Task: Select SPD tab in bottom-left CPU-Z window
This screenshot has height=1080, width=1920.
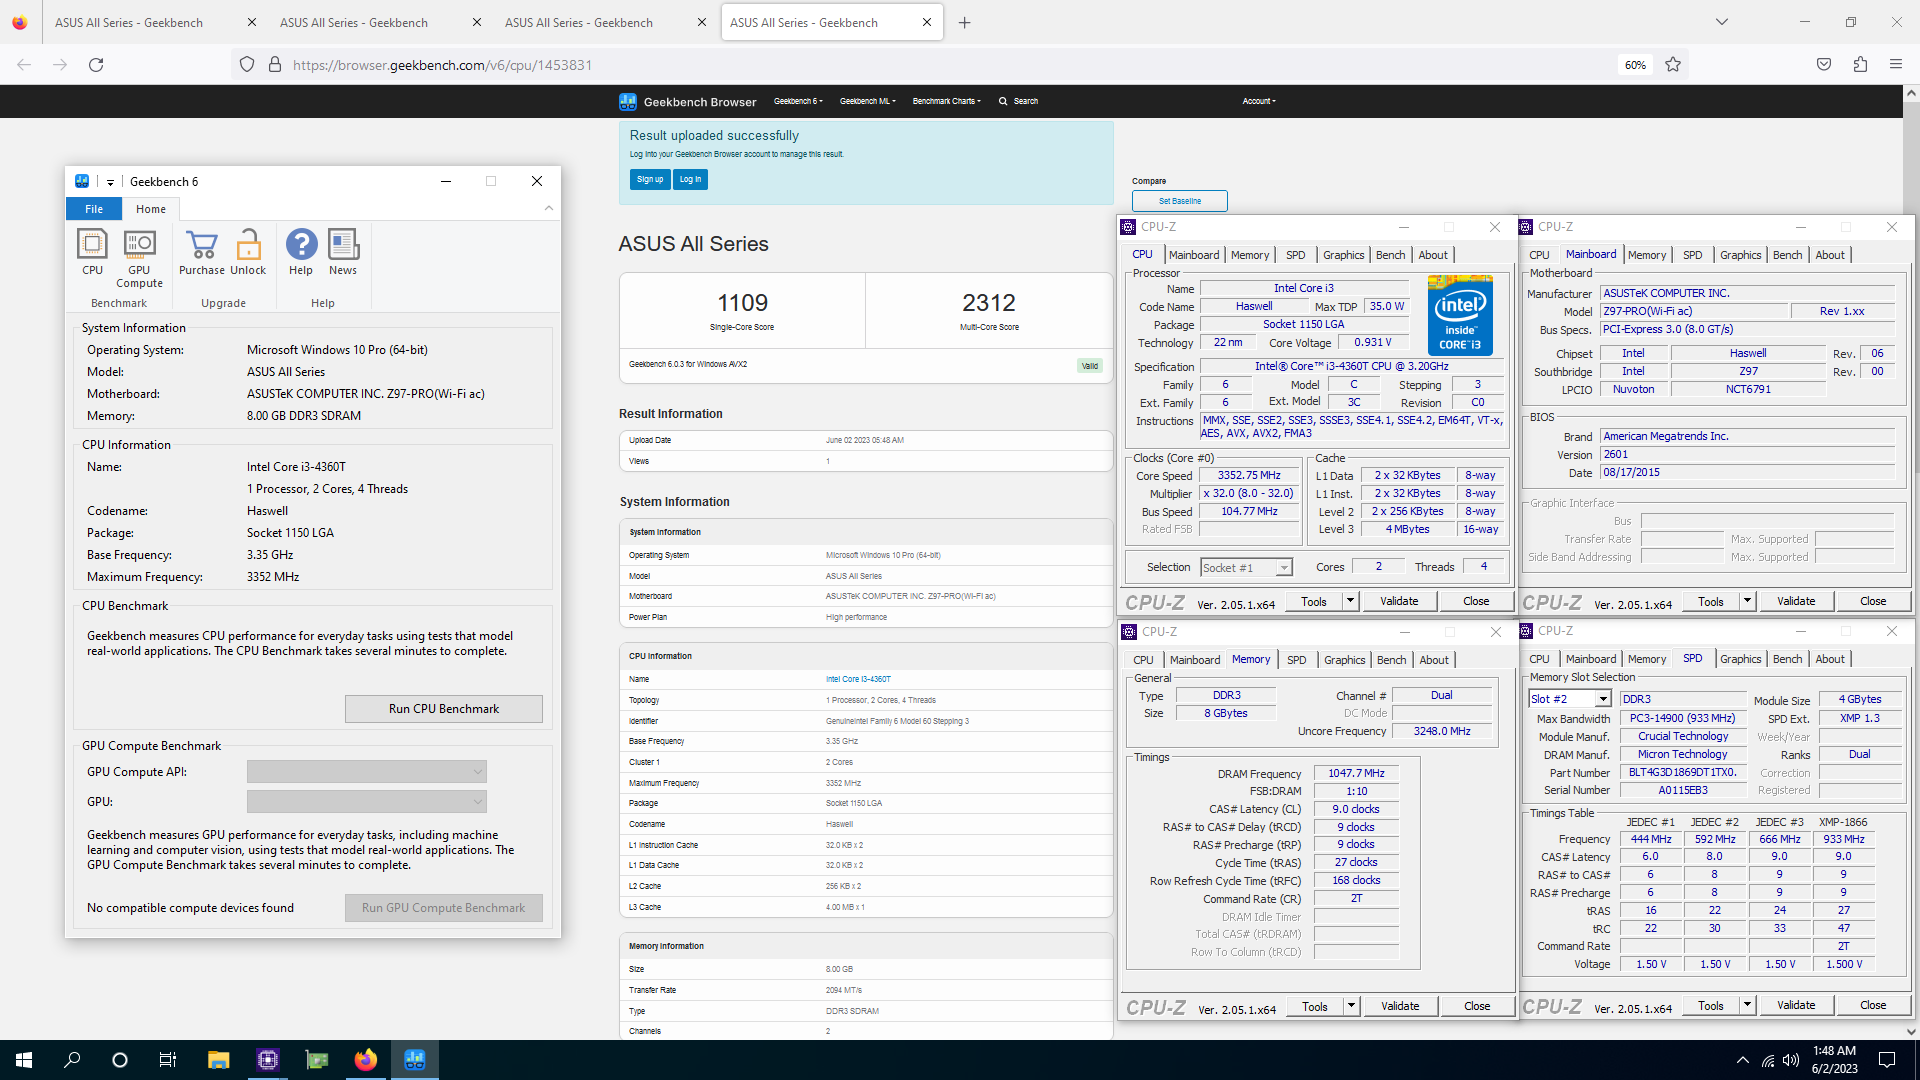Action: click(1296, 660)
